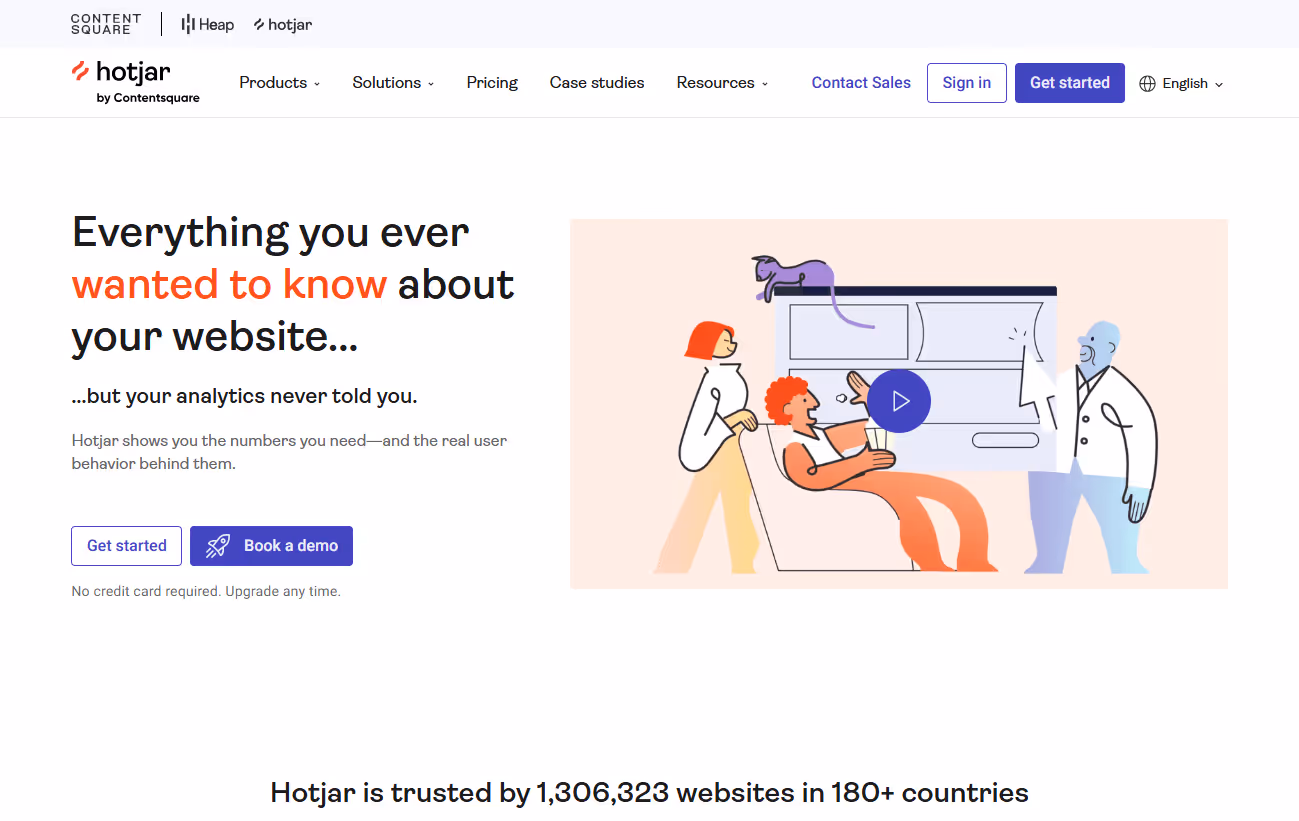The height and width of the screenshot is (821, 1299).
Task: Click the 'by Contentsquare' text under logo
Action: [x=148, y=98]
